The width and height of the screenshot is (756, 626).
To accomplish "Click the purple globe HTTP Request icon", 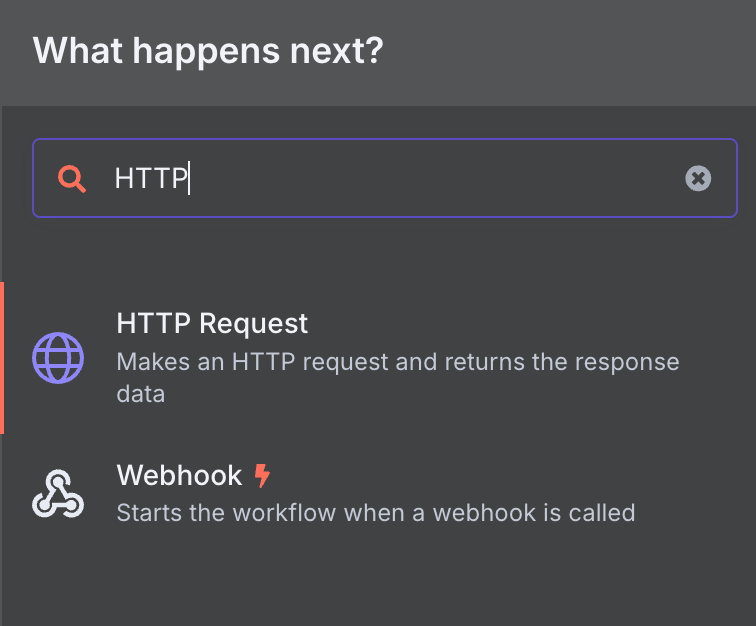I will coord(58,357).
